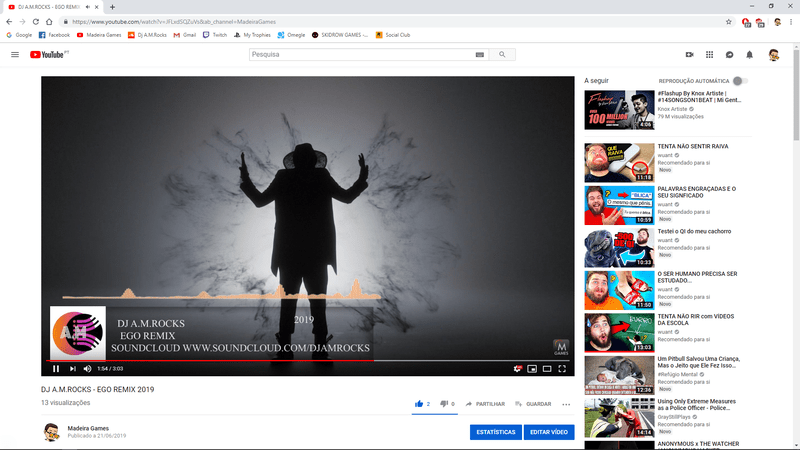The height and width of the screenshot is (450, 800).
Task: Toggle the Reprodução Automática autoplay switch
Action: point(739,80)
